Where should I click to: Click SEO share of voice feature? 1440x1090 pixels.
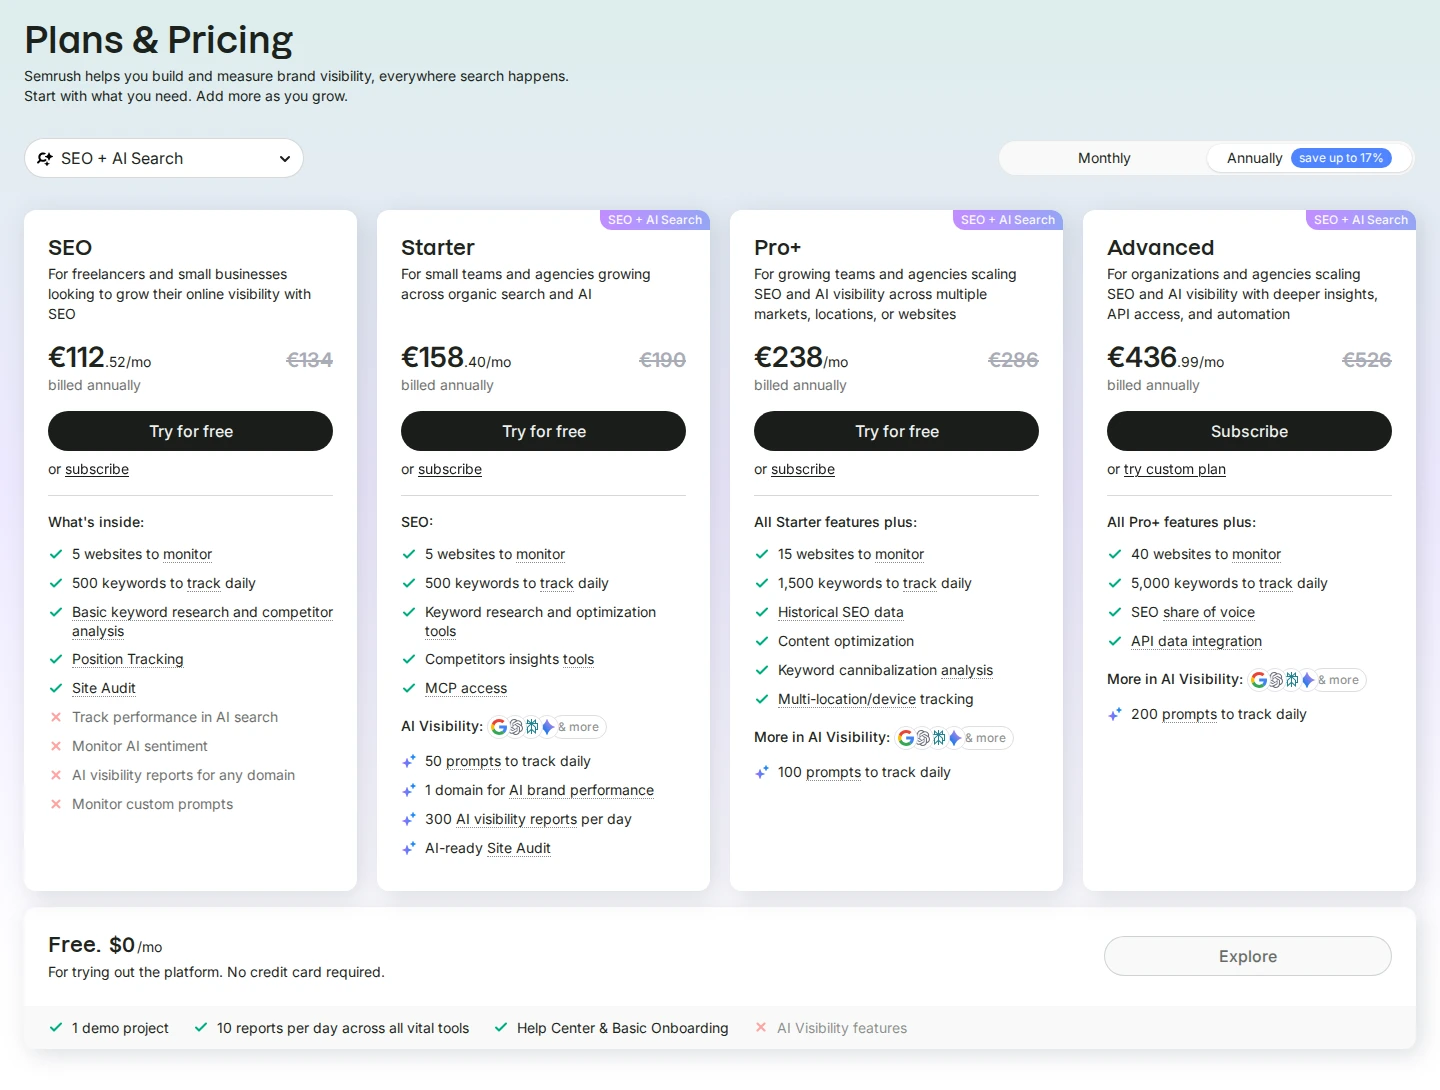coord(1193,612)
